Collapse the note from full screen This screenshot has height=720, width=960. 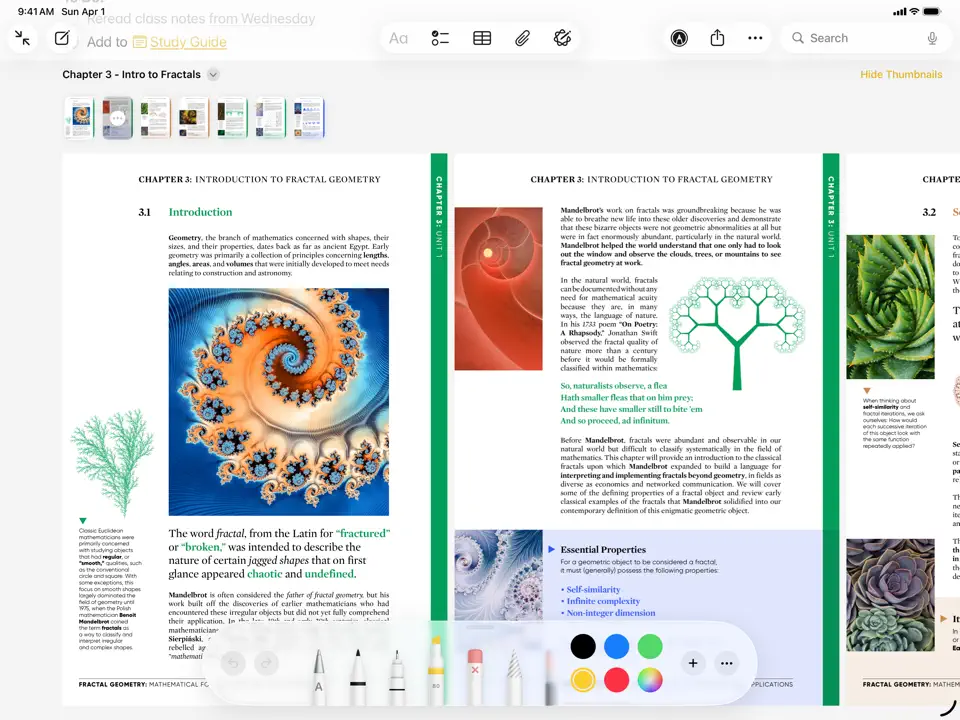[23, 38]
